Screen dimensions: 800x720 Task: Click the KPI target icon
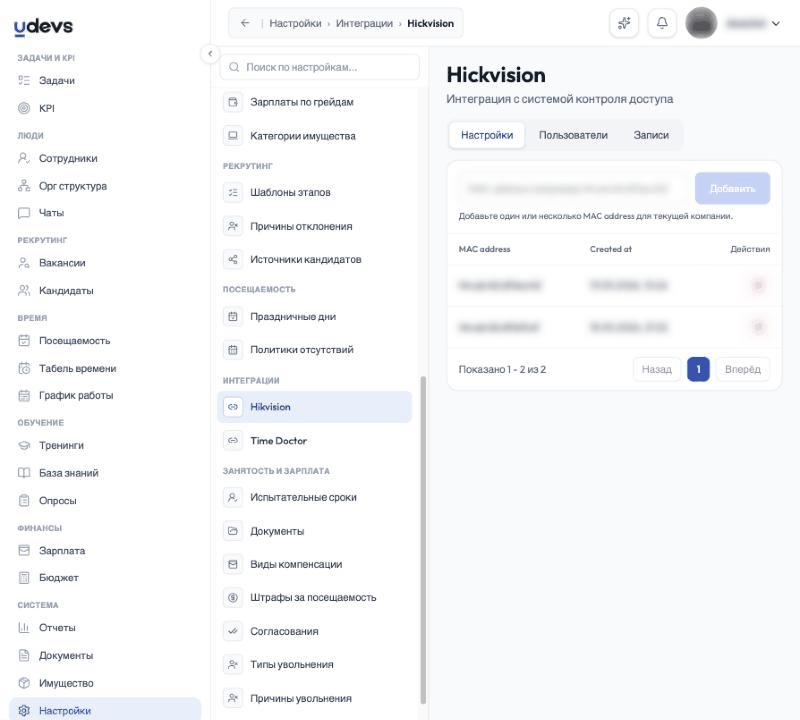(24, 108)
